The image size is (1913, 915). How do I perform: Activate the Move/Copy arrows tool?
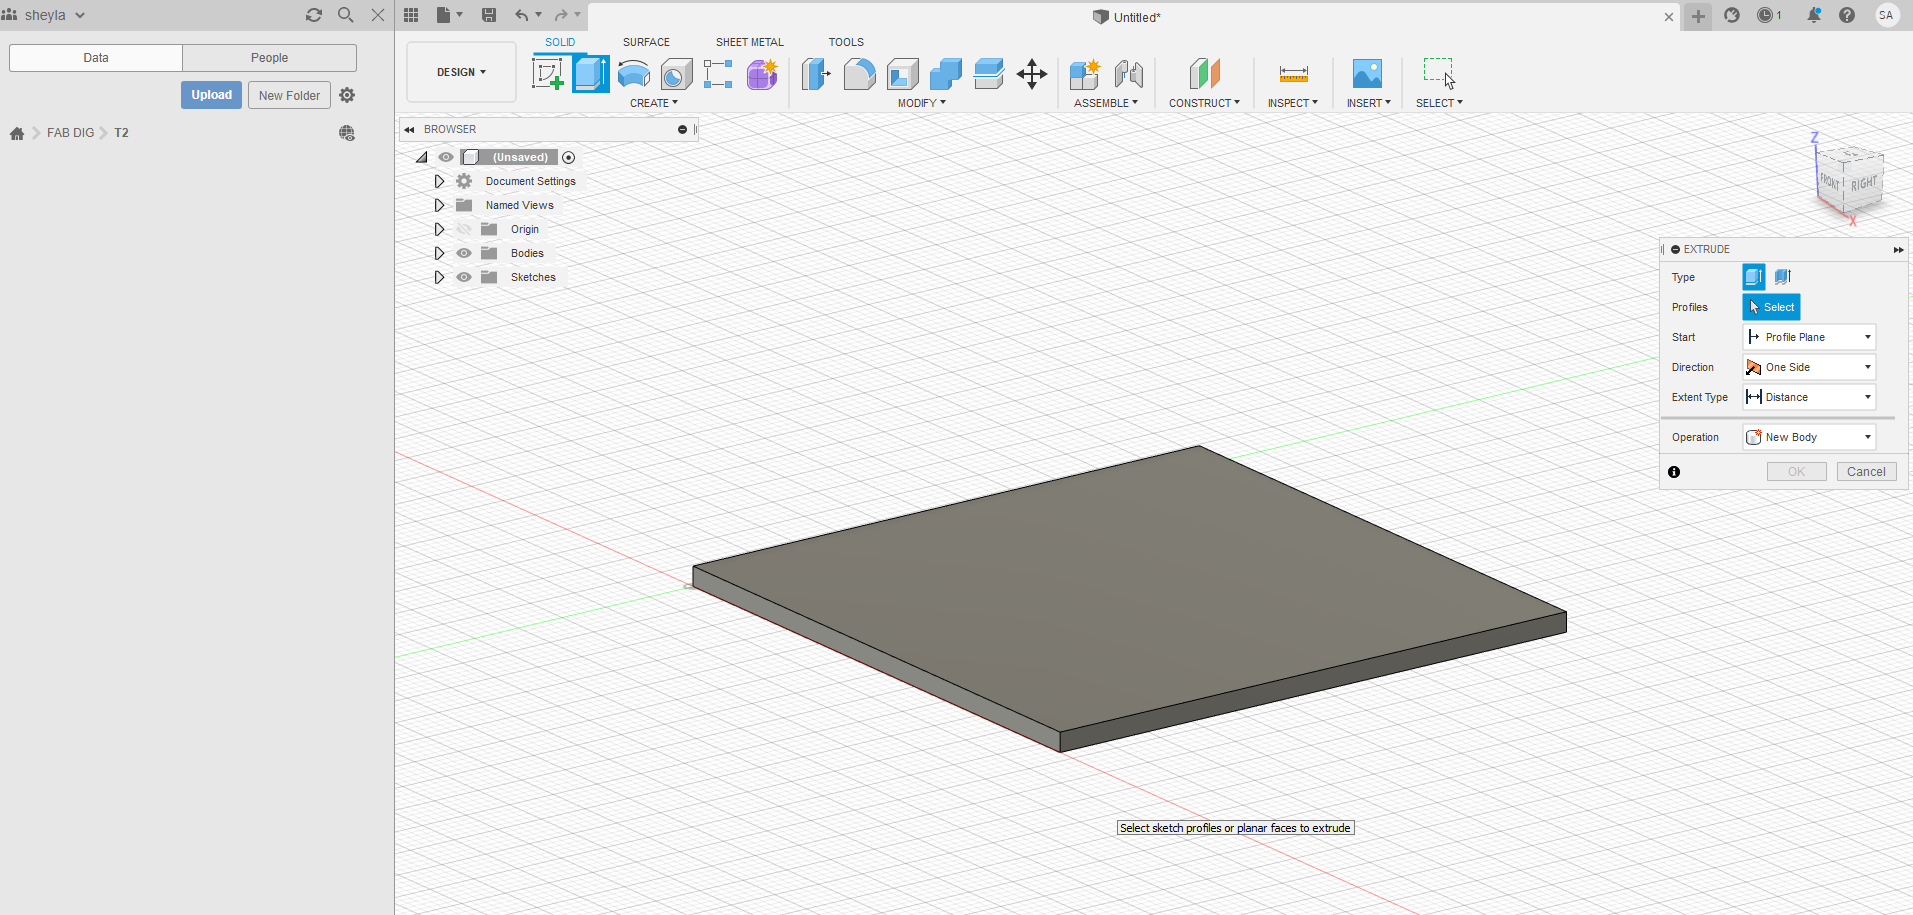click(1031, 74)
